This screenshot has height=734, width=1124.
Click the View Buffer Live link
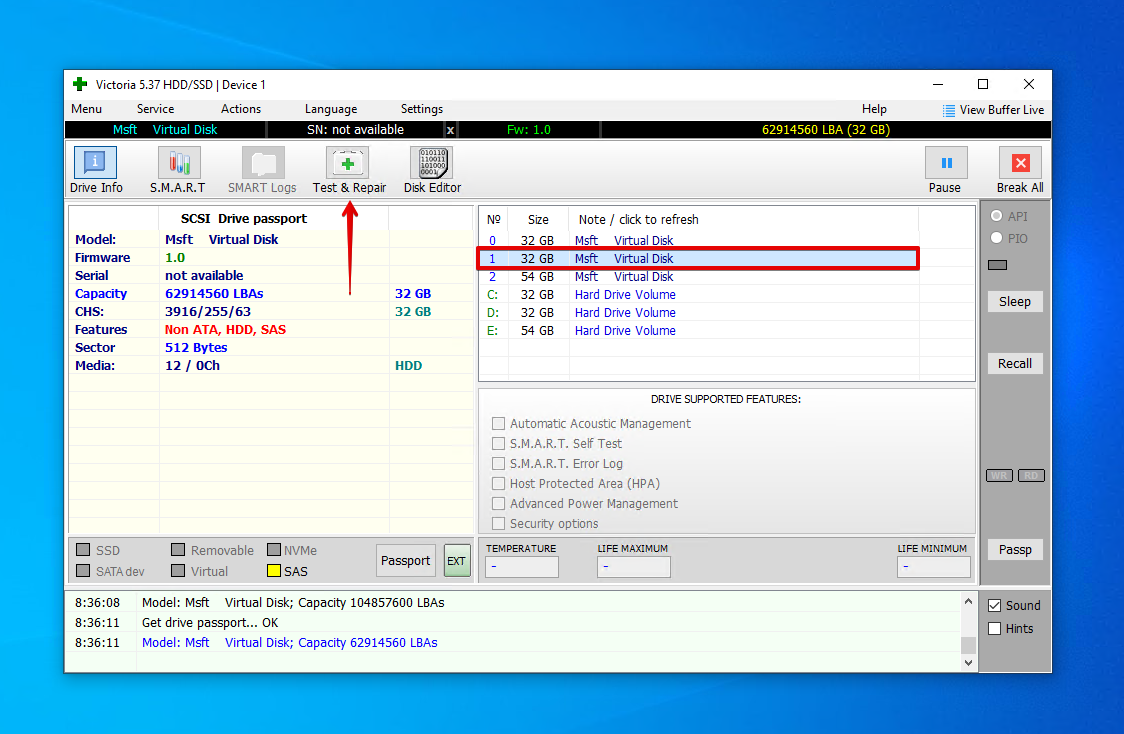[1001, 110]
